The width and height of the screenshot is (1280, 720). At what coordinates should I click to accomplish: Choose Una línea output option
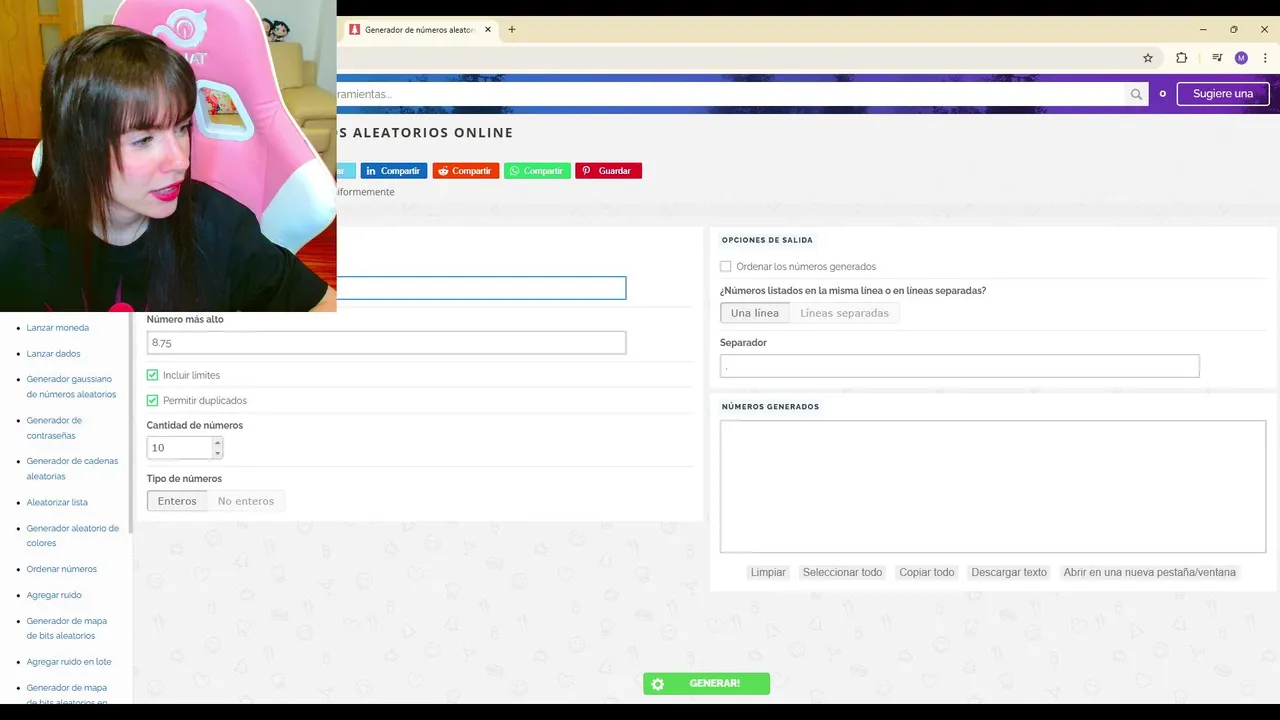coord(754,313)
